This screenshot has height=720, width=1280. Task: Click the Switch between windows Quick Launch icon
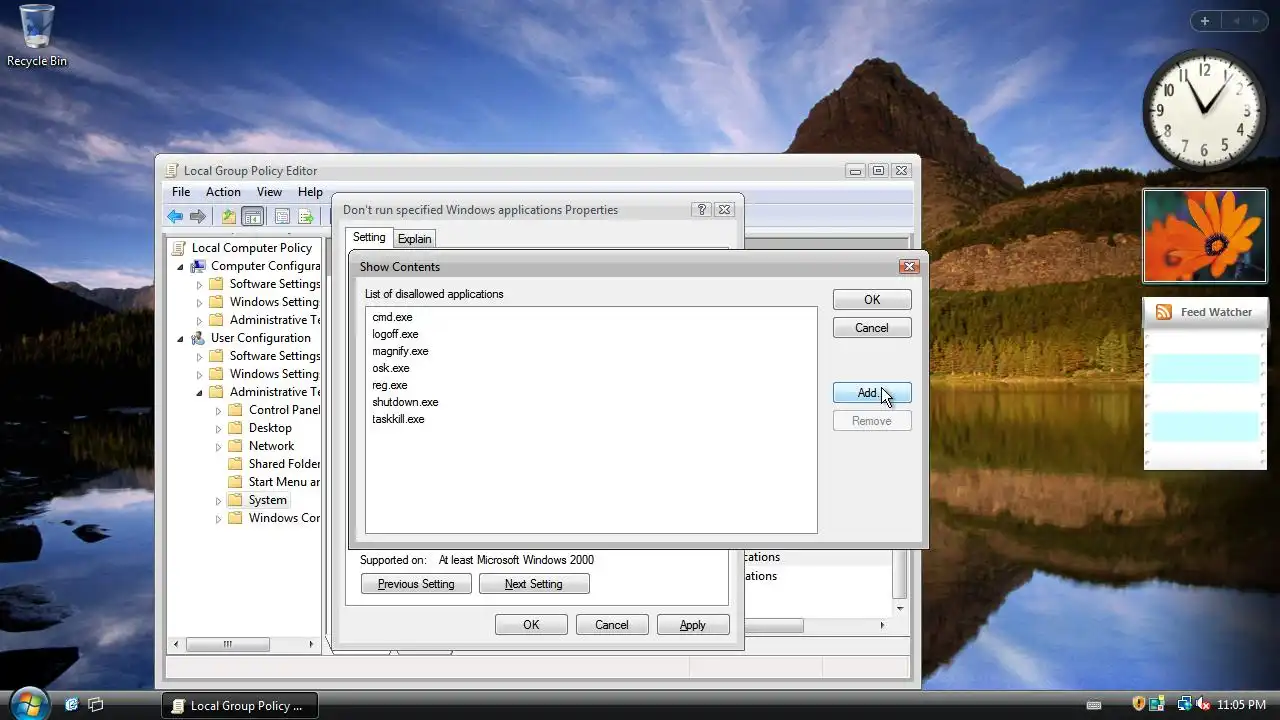pos(95,705)
